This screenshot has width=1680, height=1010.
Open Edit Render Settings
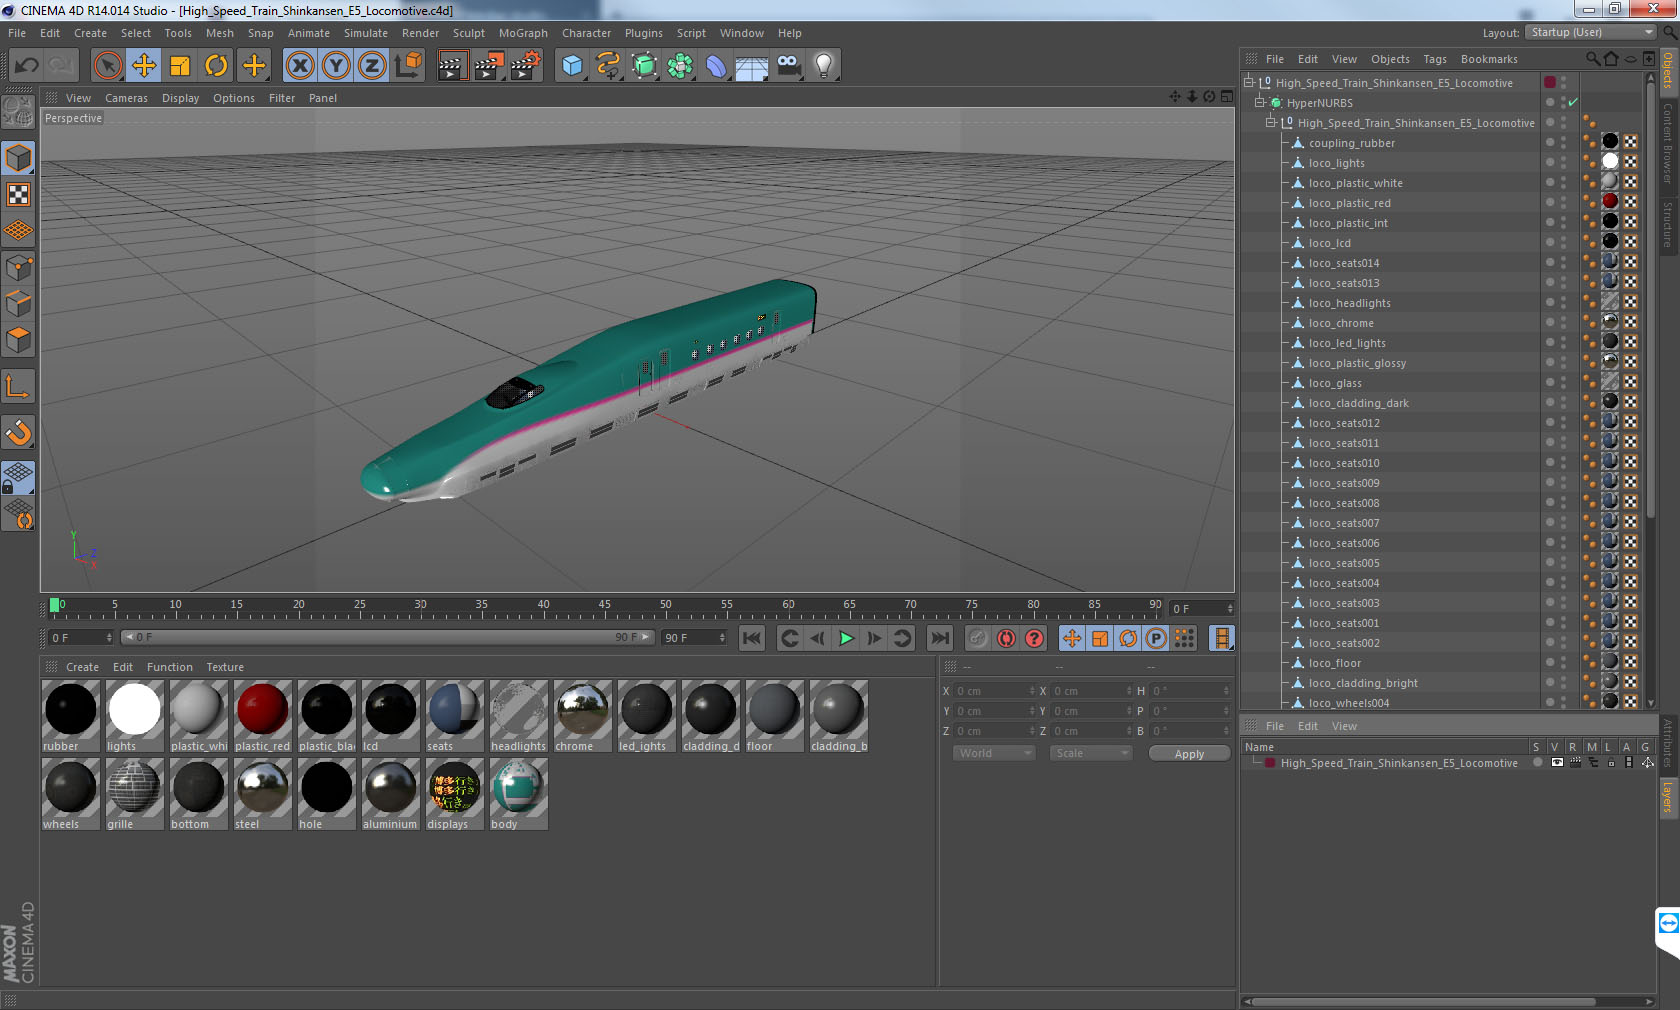pyautogui.click(x=525, y=66)
